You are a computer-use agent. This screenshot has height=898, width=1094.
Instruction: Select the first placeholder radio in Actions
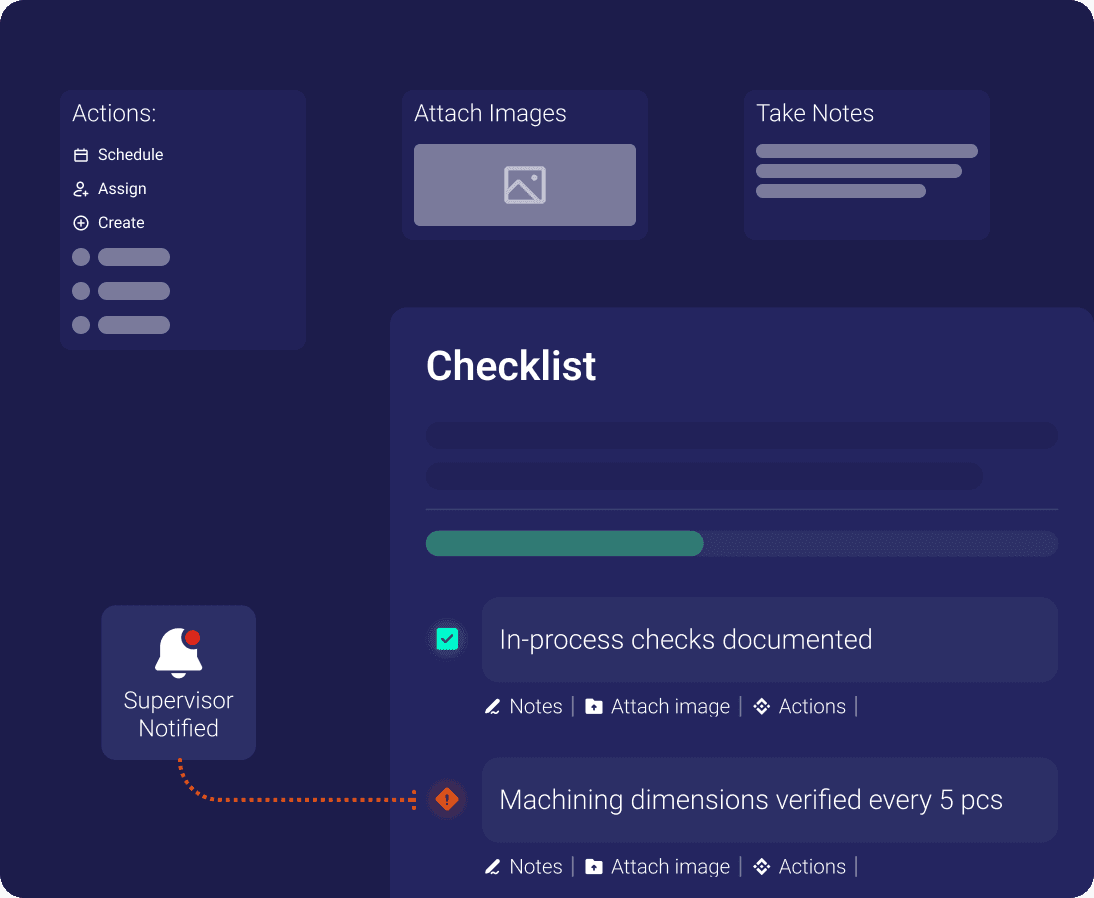81,257
